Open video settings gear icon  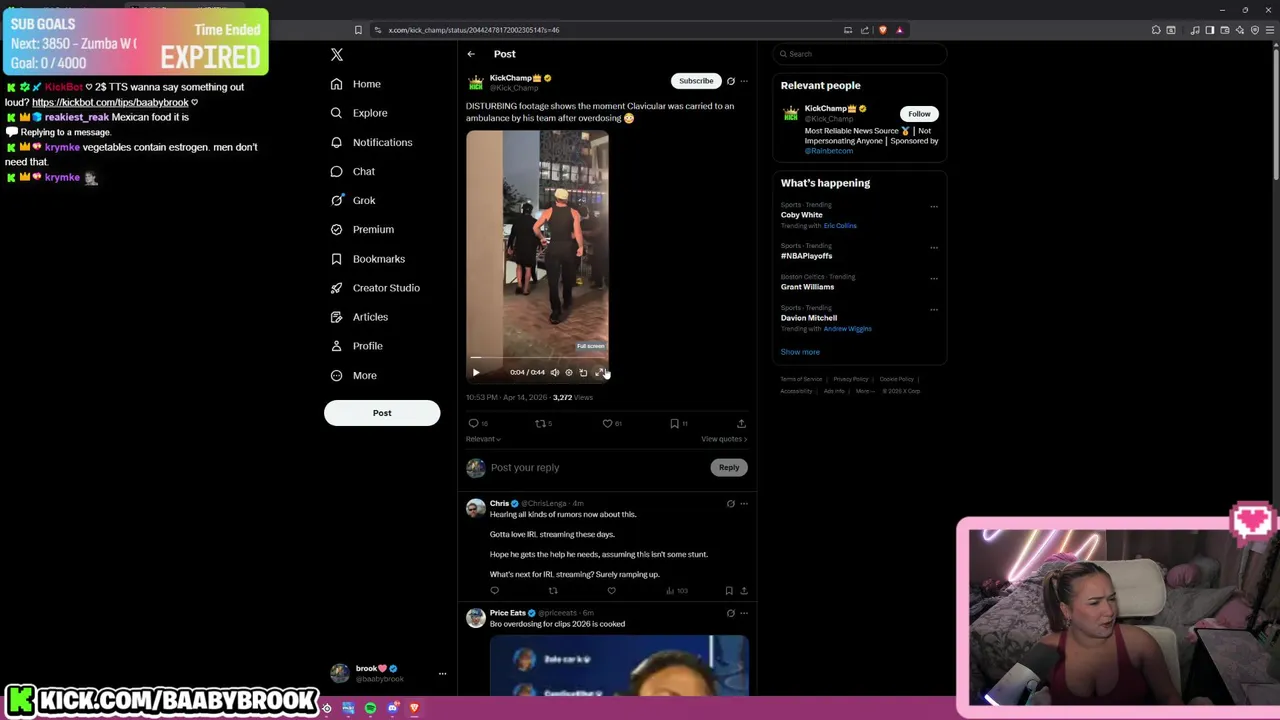click(569, 372)
